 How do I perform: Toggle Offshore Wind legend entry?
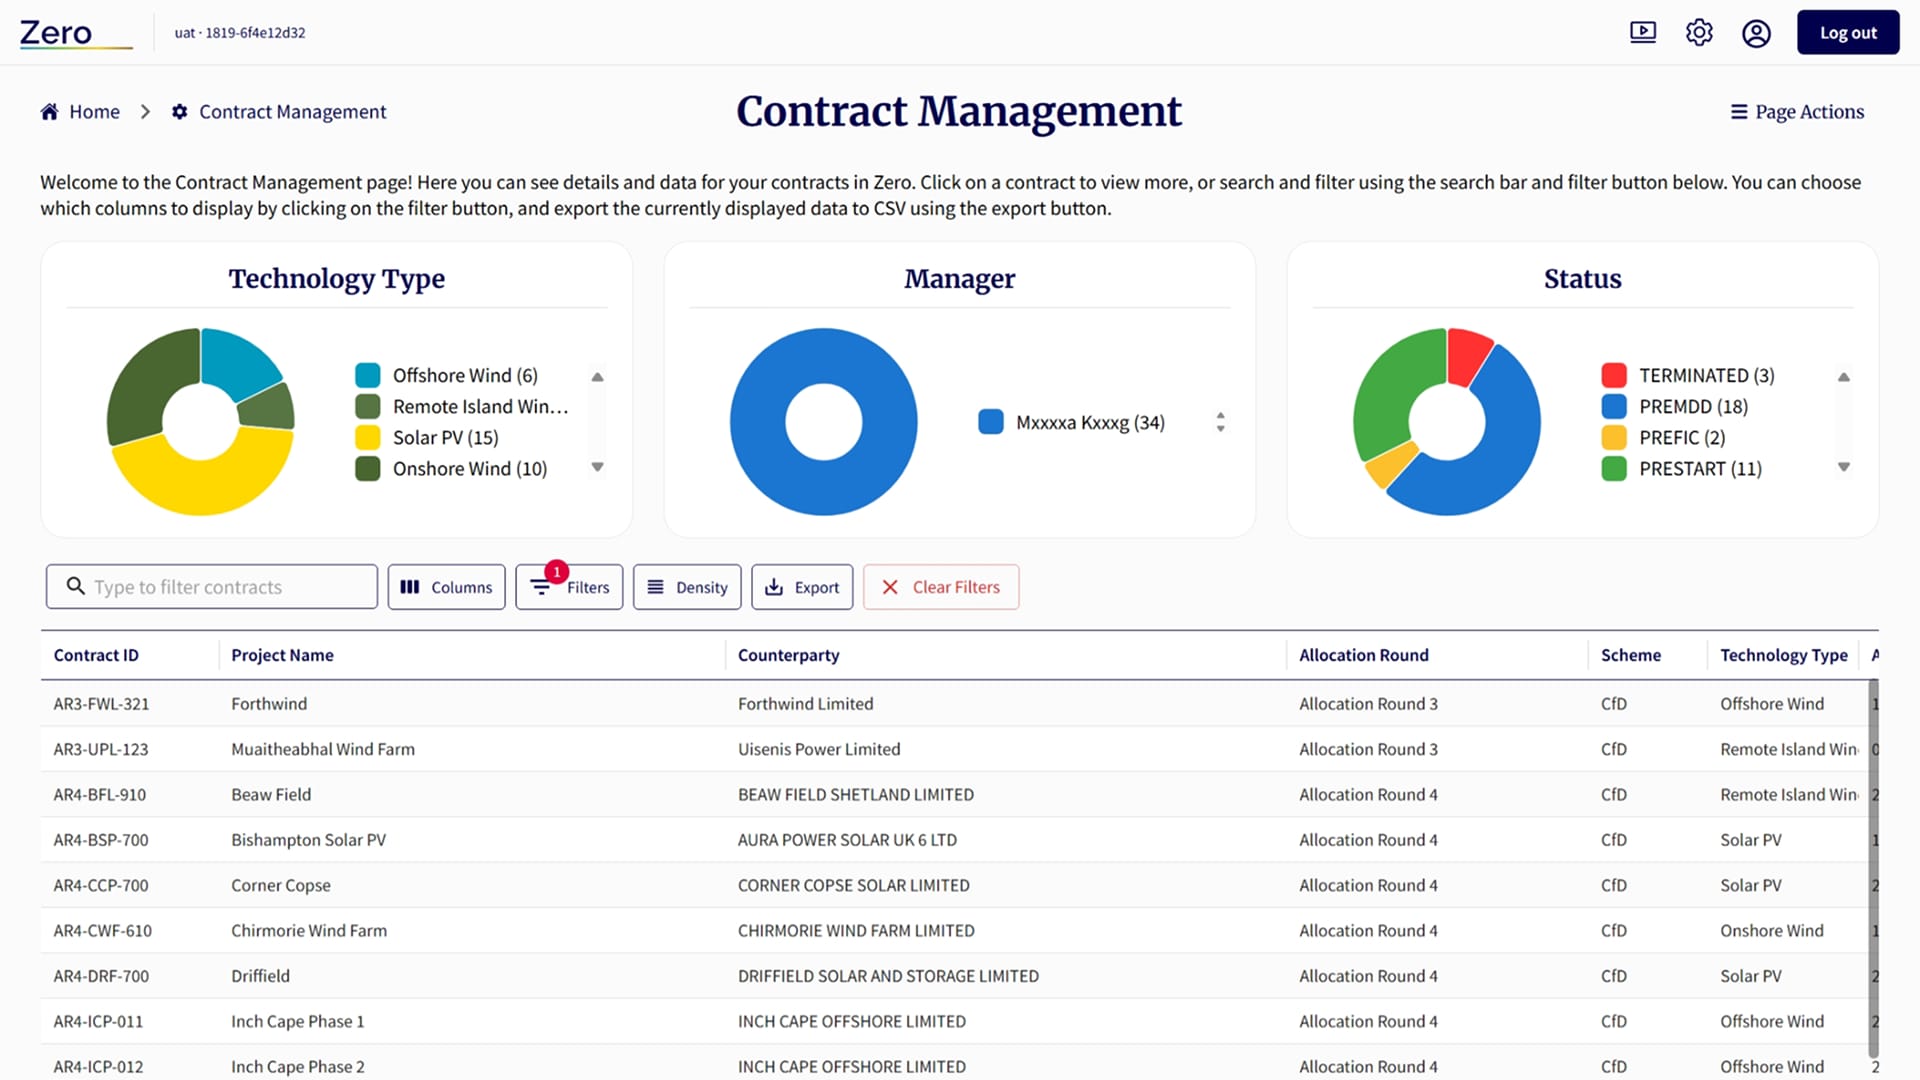click(x=464, y=375)
